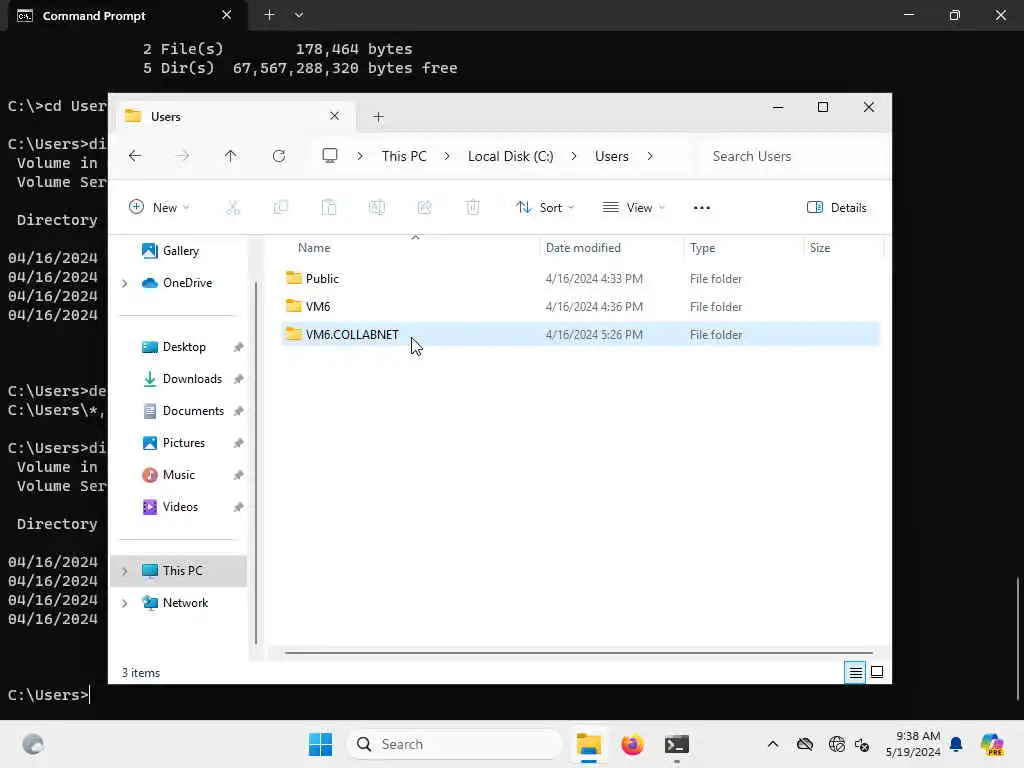Viewport: 1024px width, 768px height.
Task: Open the Sort dropdown menu
Action: [x=545, y=208]
